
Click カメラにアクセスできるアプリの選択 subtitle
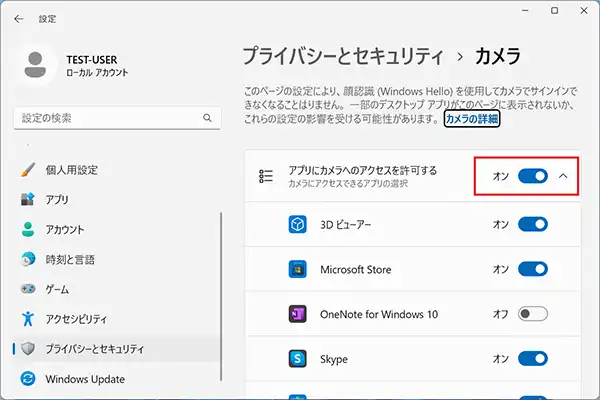point(348,184)
